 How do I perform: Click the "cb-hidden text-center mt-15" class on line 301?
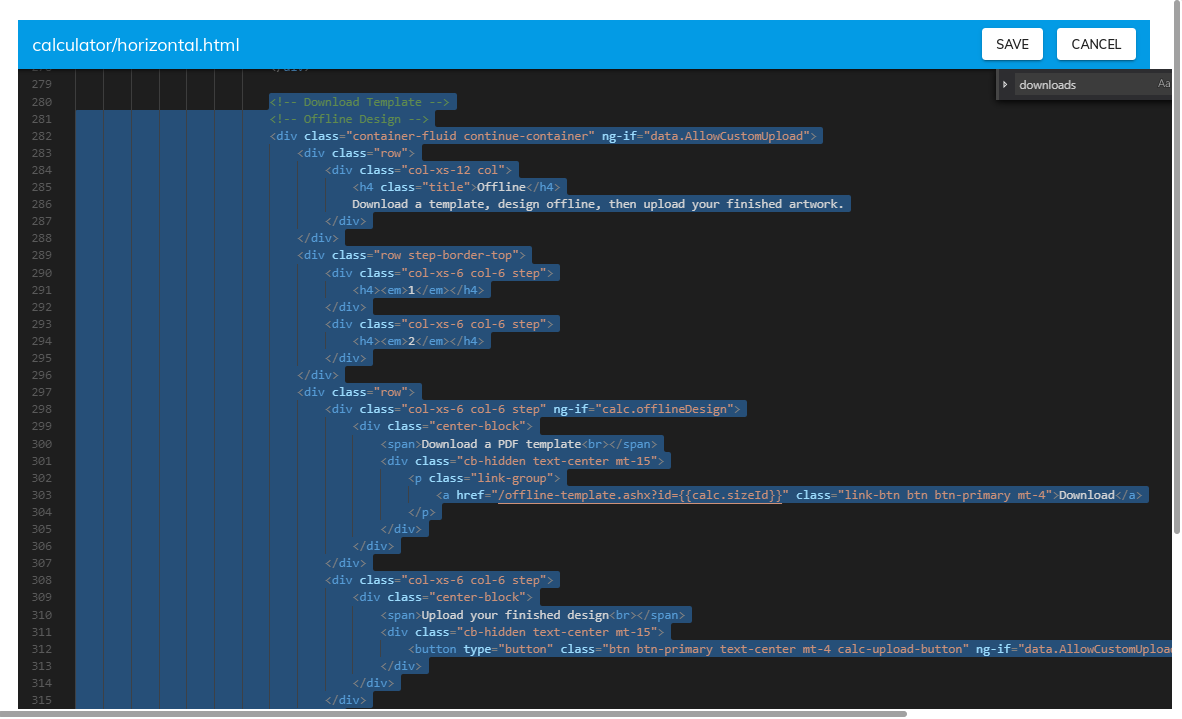(x=557, y=461)
